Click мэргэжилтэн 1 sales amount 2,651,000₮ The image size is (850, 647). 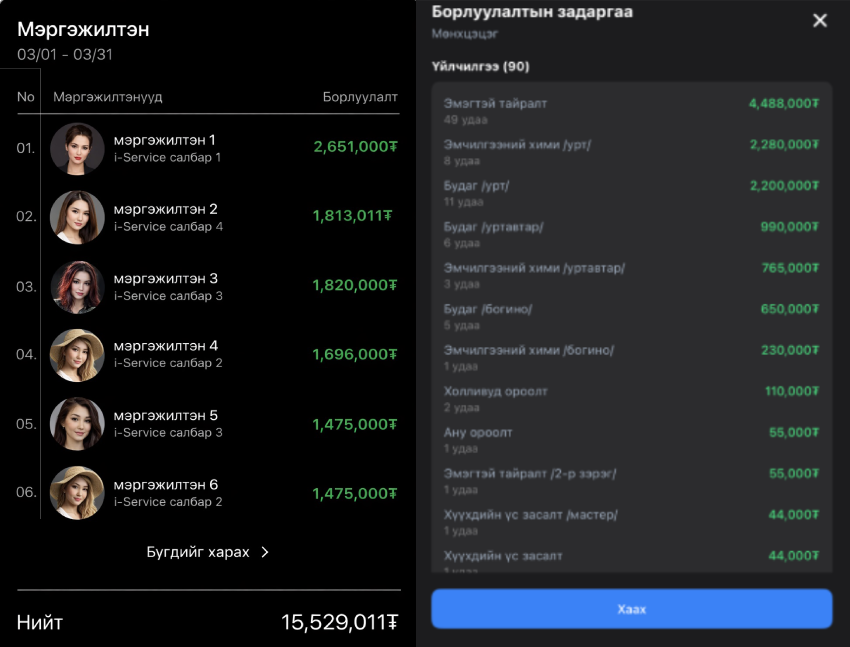point(355,147)
